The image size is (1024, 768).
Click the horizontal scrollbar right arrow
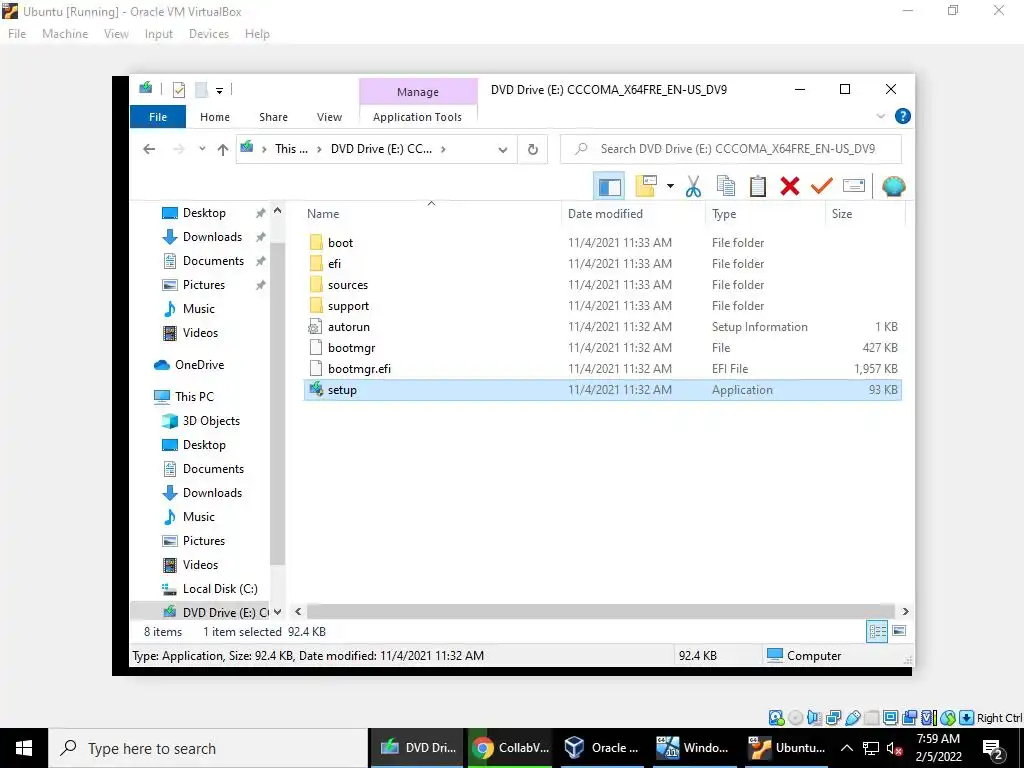(905, 612)
